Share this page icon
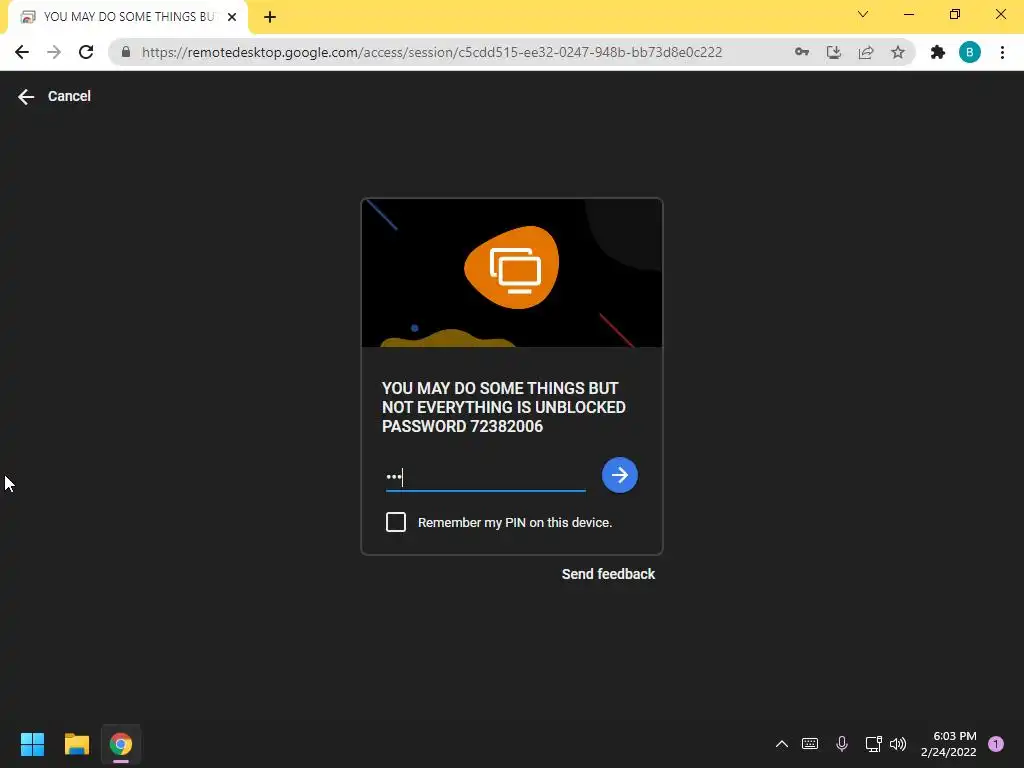 point(866,52)
